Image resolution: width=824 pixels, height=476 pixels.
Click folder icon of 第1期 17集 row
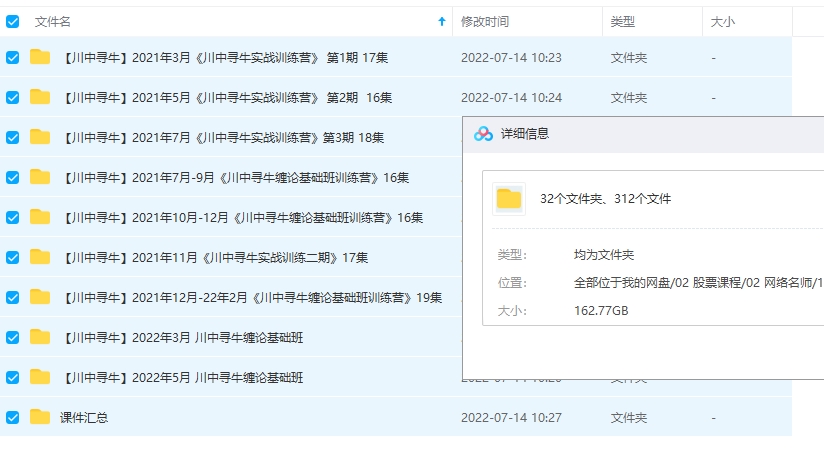click(40, 57)
